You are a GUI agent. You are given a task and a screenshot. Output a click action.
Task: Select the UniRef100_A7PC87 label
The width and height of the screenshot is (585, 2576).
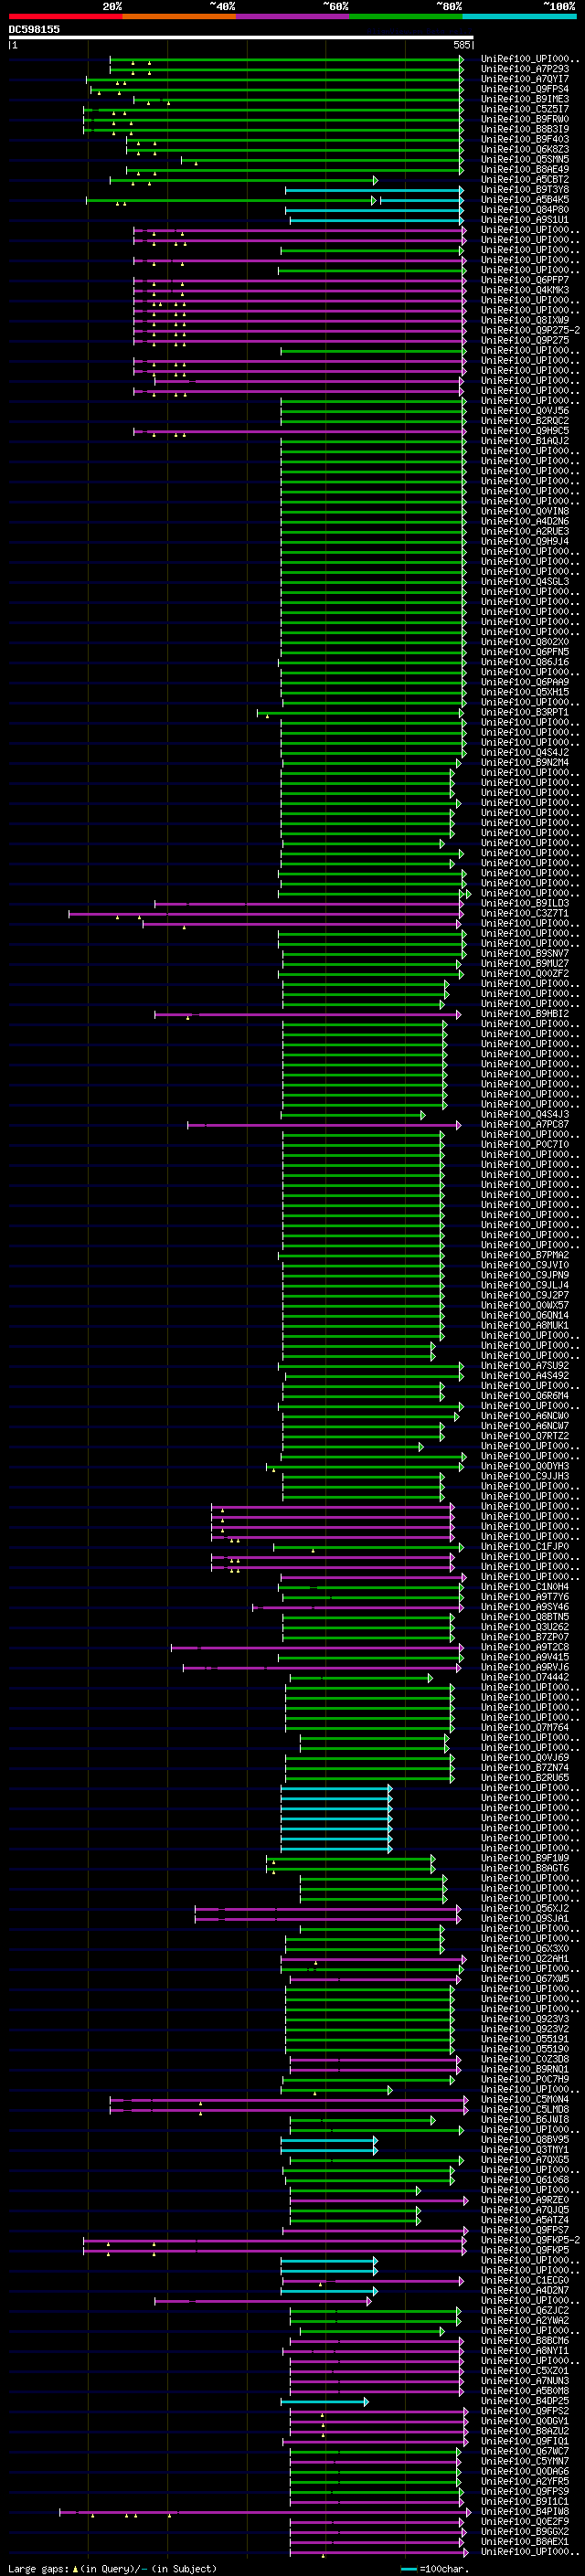[x=525, y=1124]
